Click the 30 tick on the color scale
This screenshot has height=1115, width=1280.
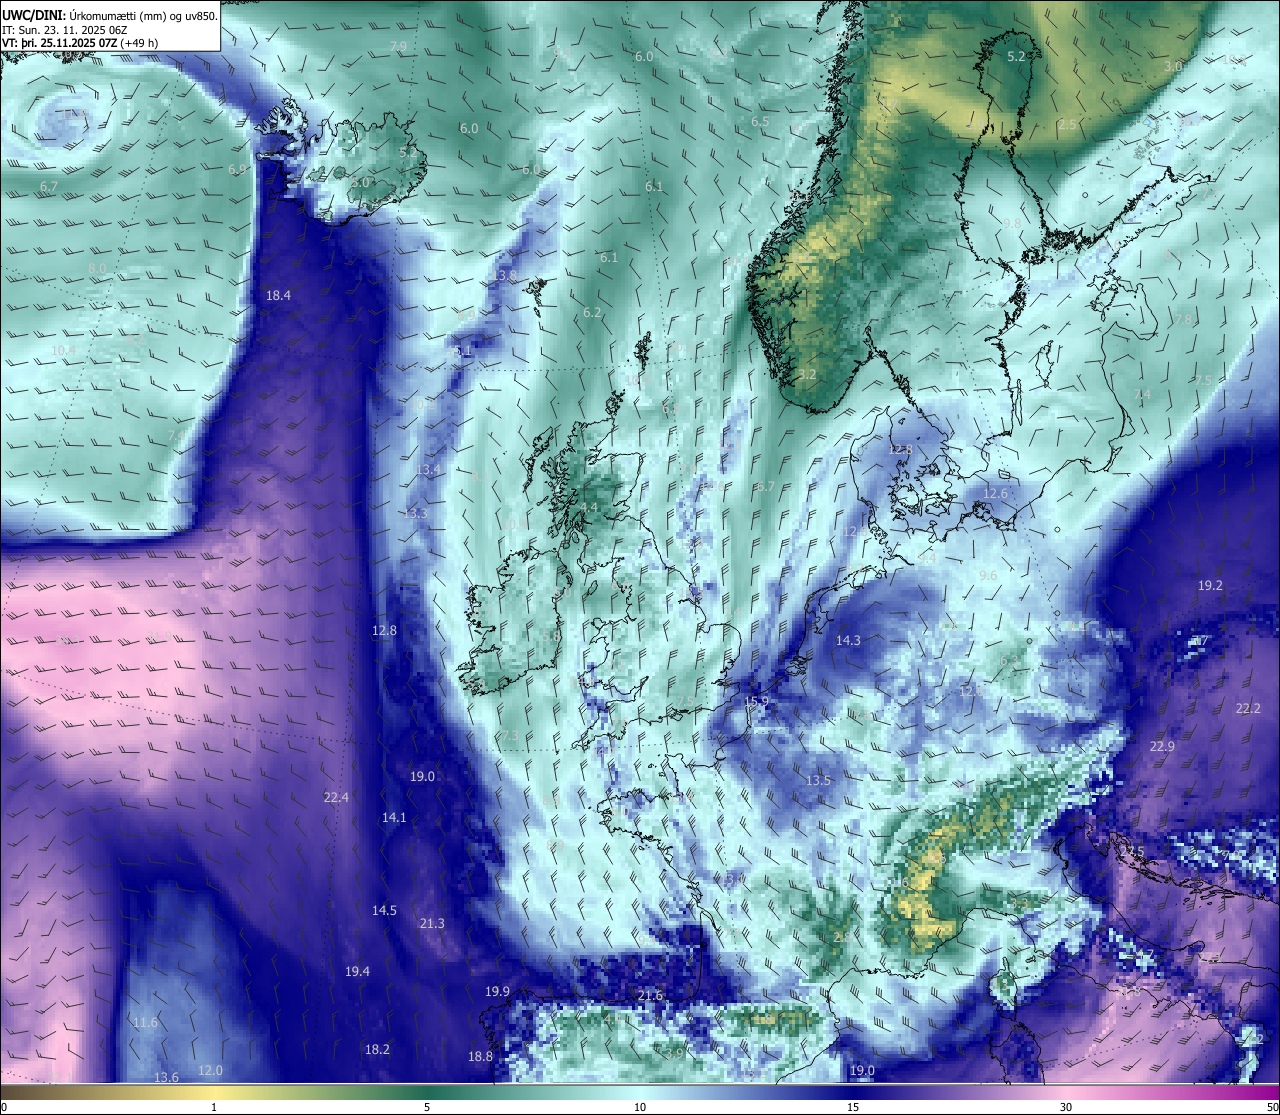coord(1066,1107)
